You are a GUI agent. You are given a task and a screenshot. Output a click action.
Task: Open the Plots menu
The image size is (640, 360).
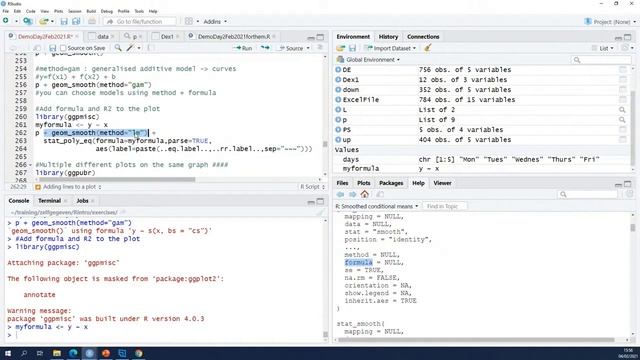59,11
